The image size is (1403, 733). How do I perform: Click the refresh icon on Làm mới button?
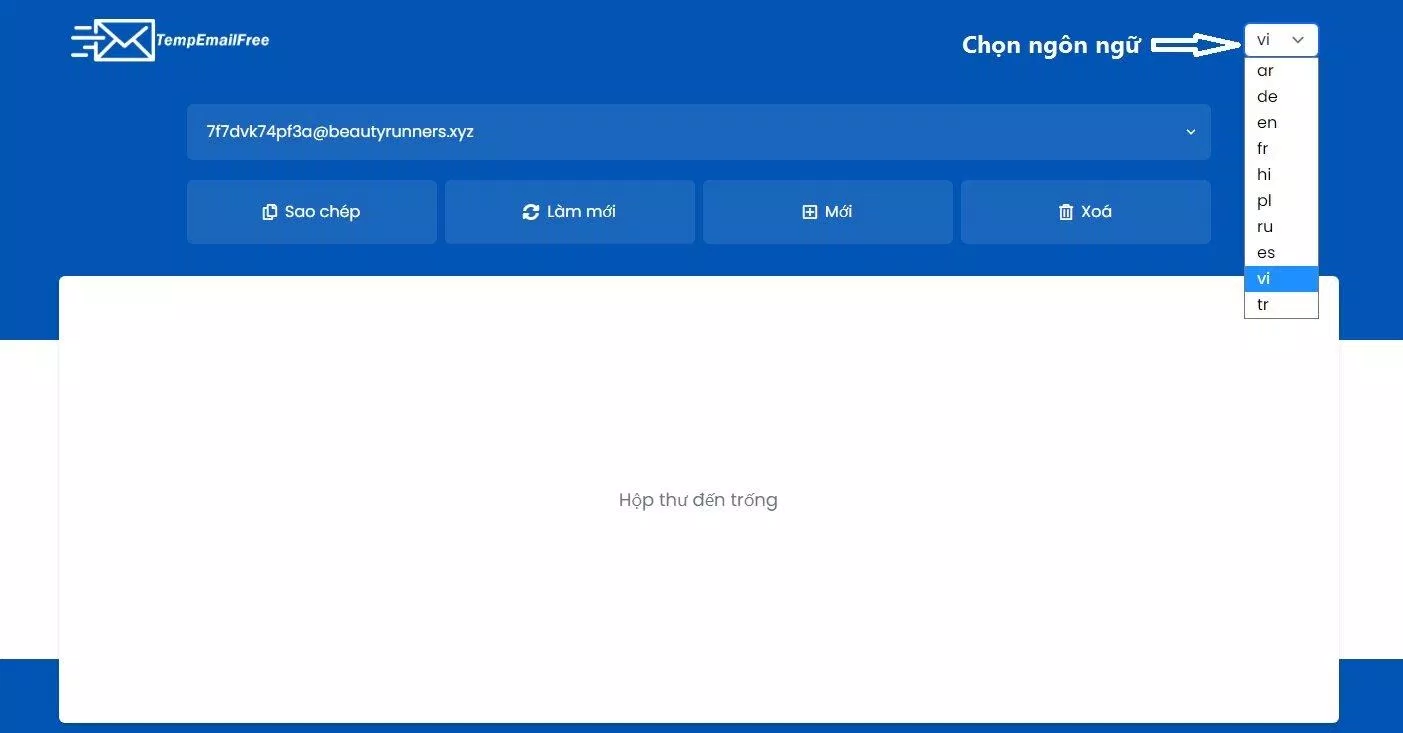coord(530,211)
